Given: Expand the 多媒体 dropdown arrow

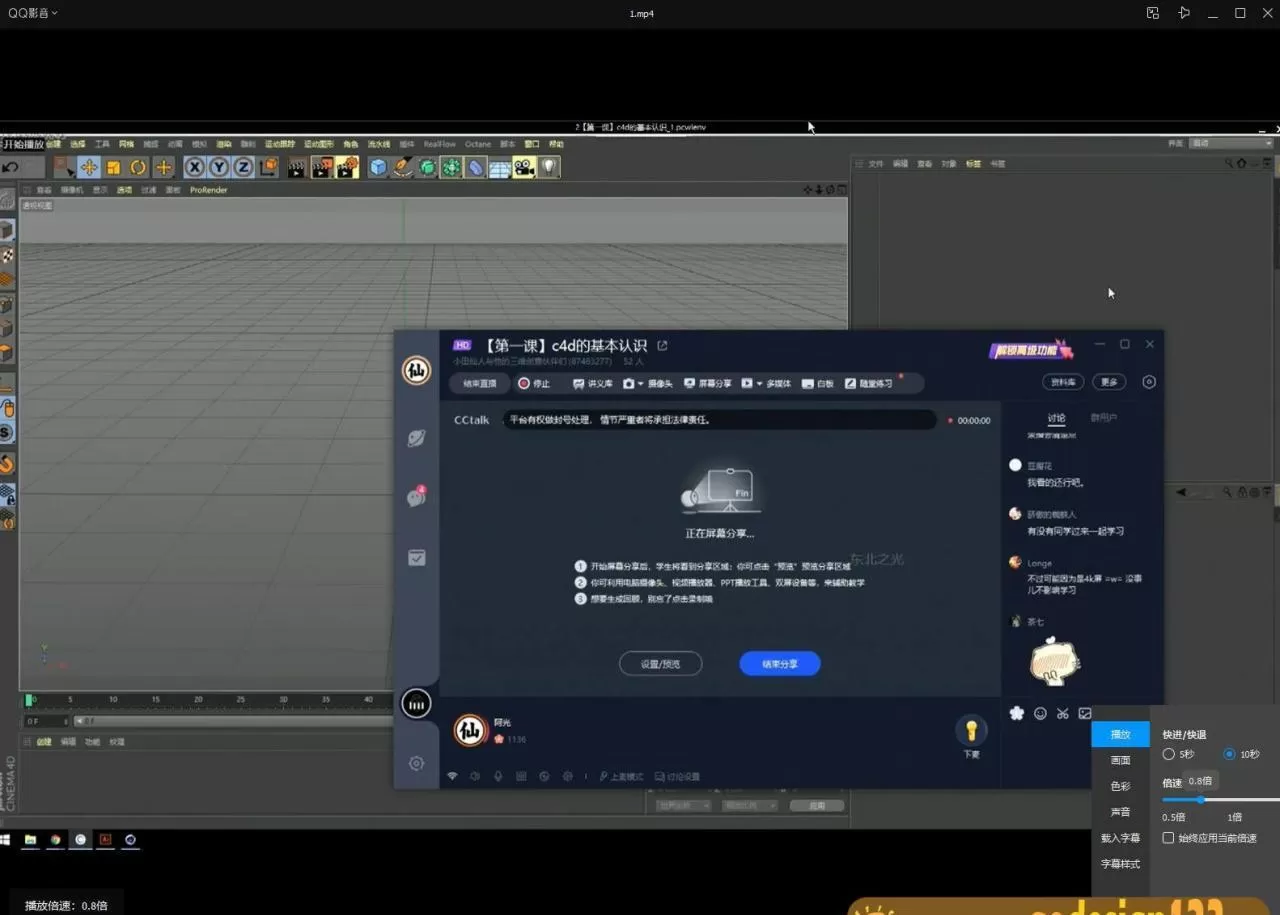Looking at the screenshot, I should coord(759,383).
